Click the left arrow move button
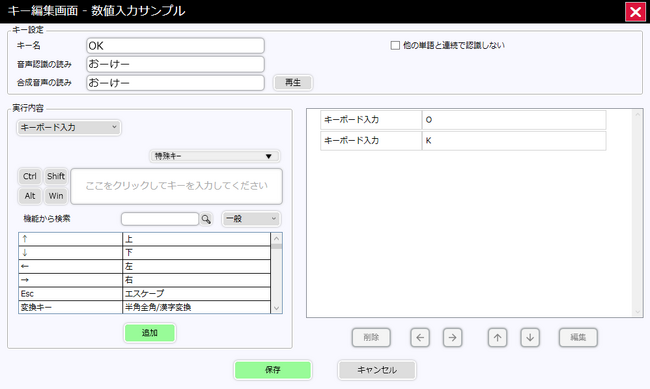 tap(420, 338)
